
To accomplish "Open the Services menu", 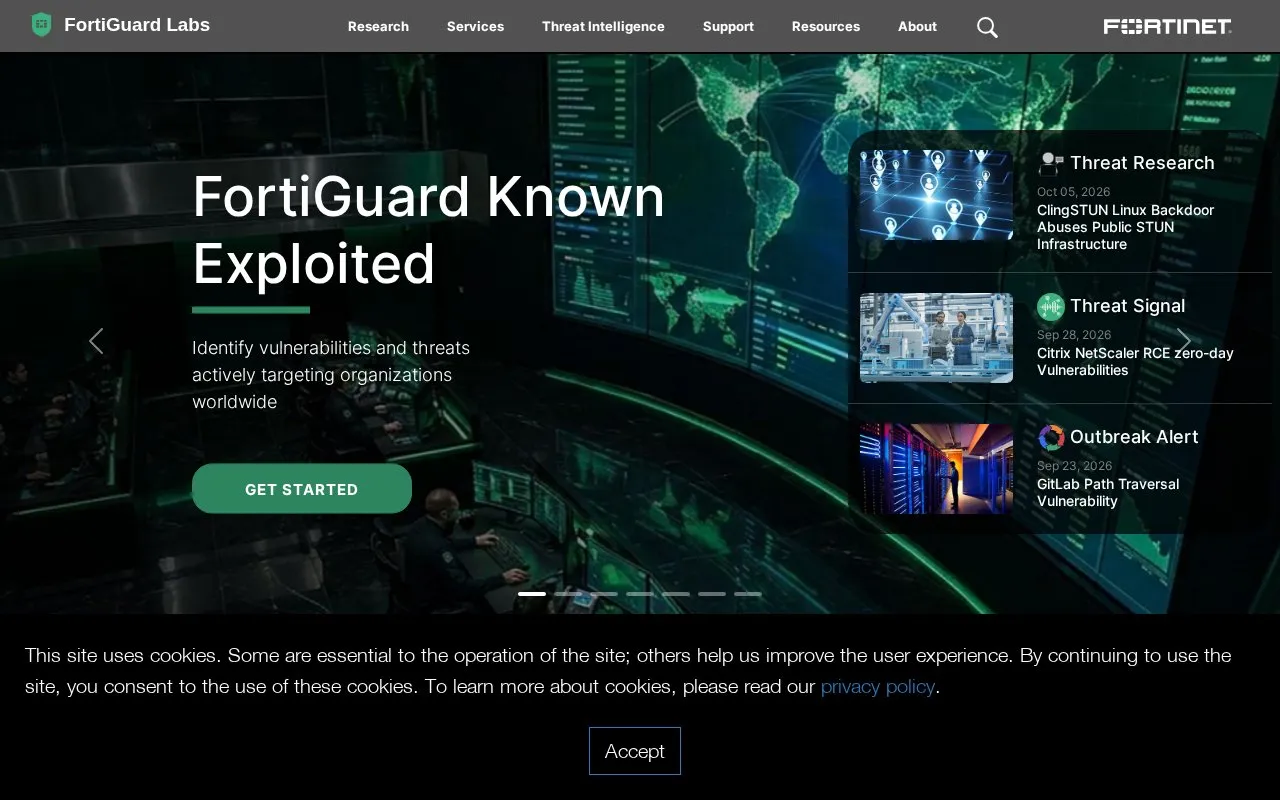I will click(475, 27).
